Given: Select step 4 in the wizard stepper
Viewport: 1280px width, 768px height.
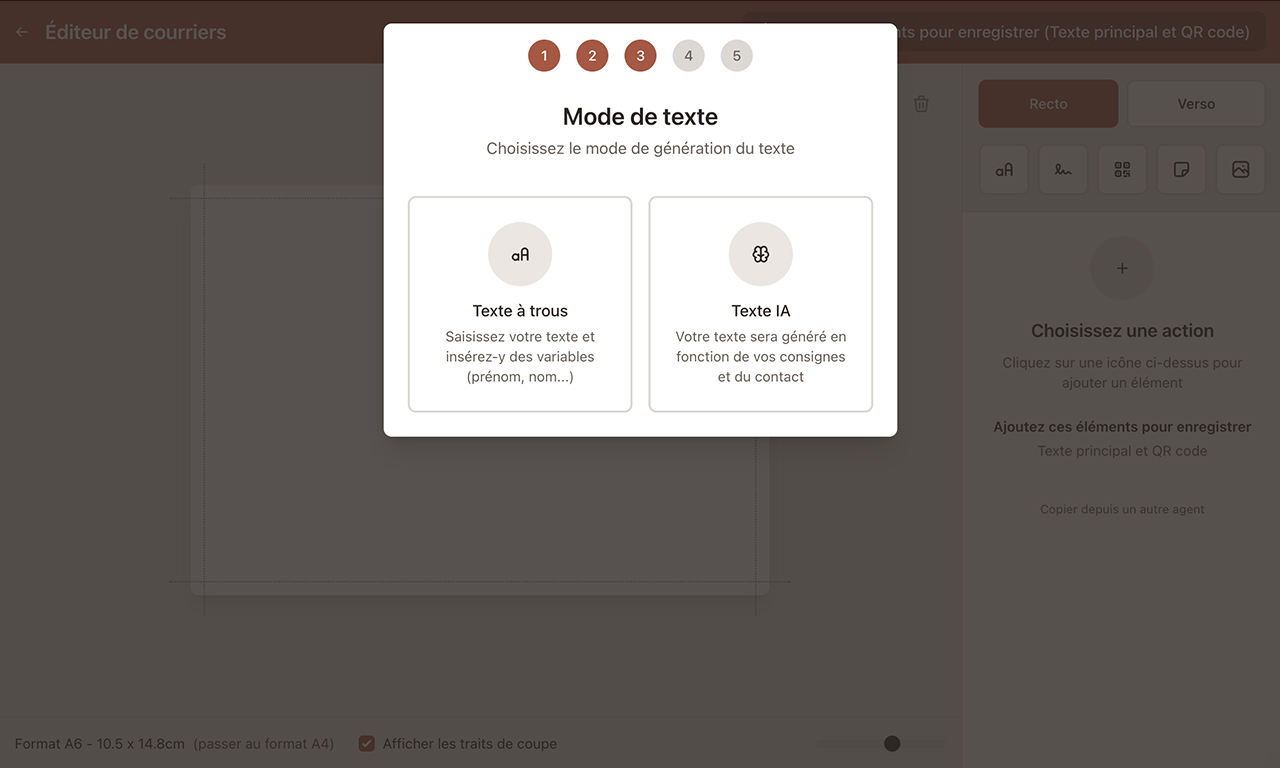Looking at the screenshot, I should 688,55.
